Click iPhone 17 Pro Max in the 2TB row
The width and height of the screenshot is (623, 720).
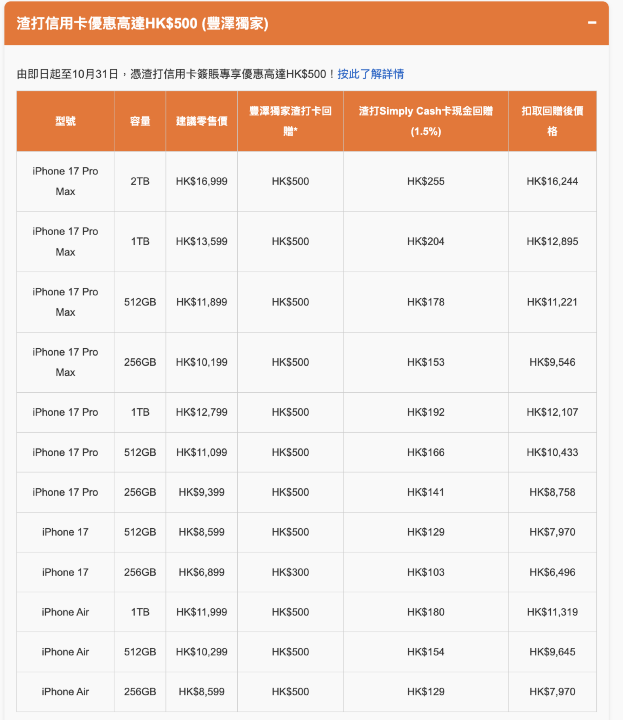click(65, 181)
